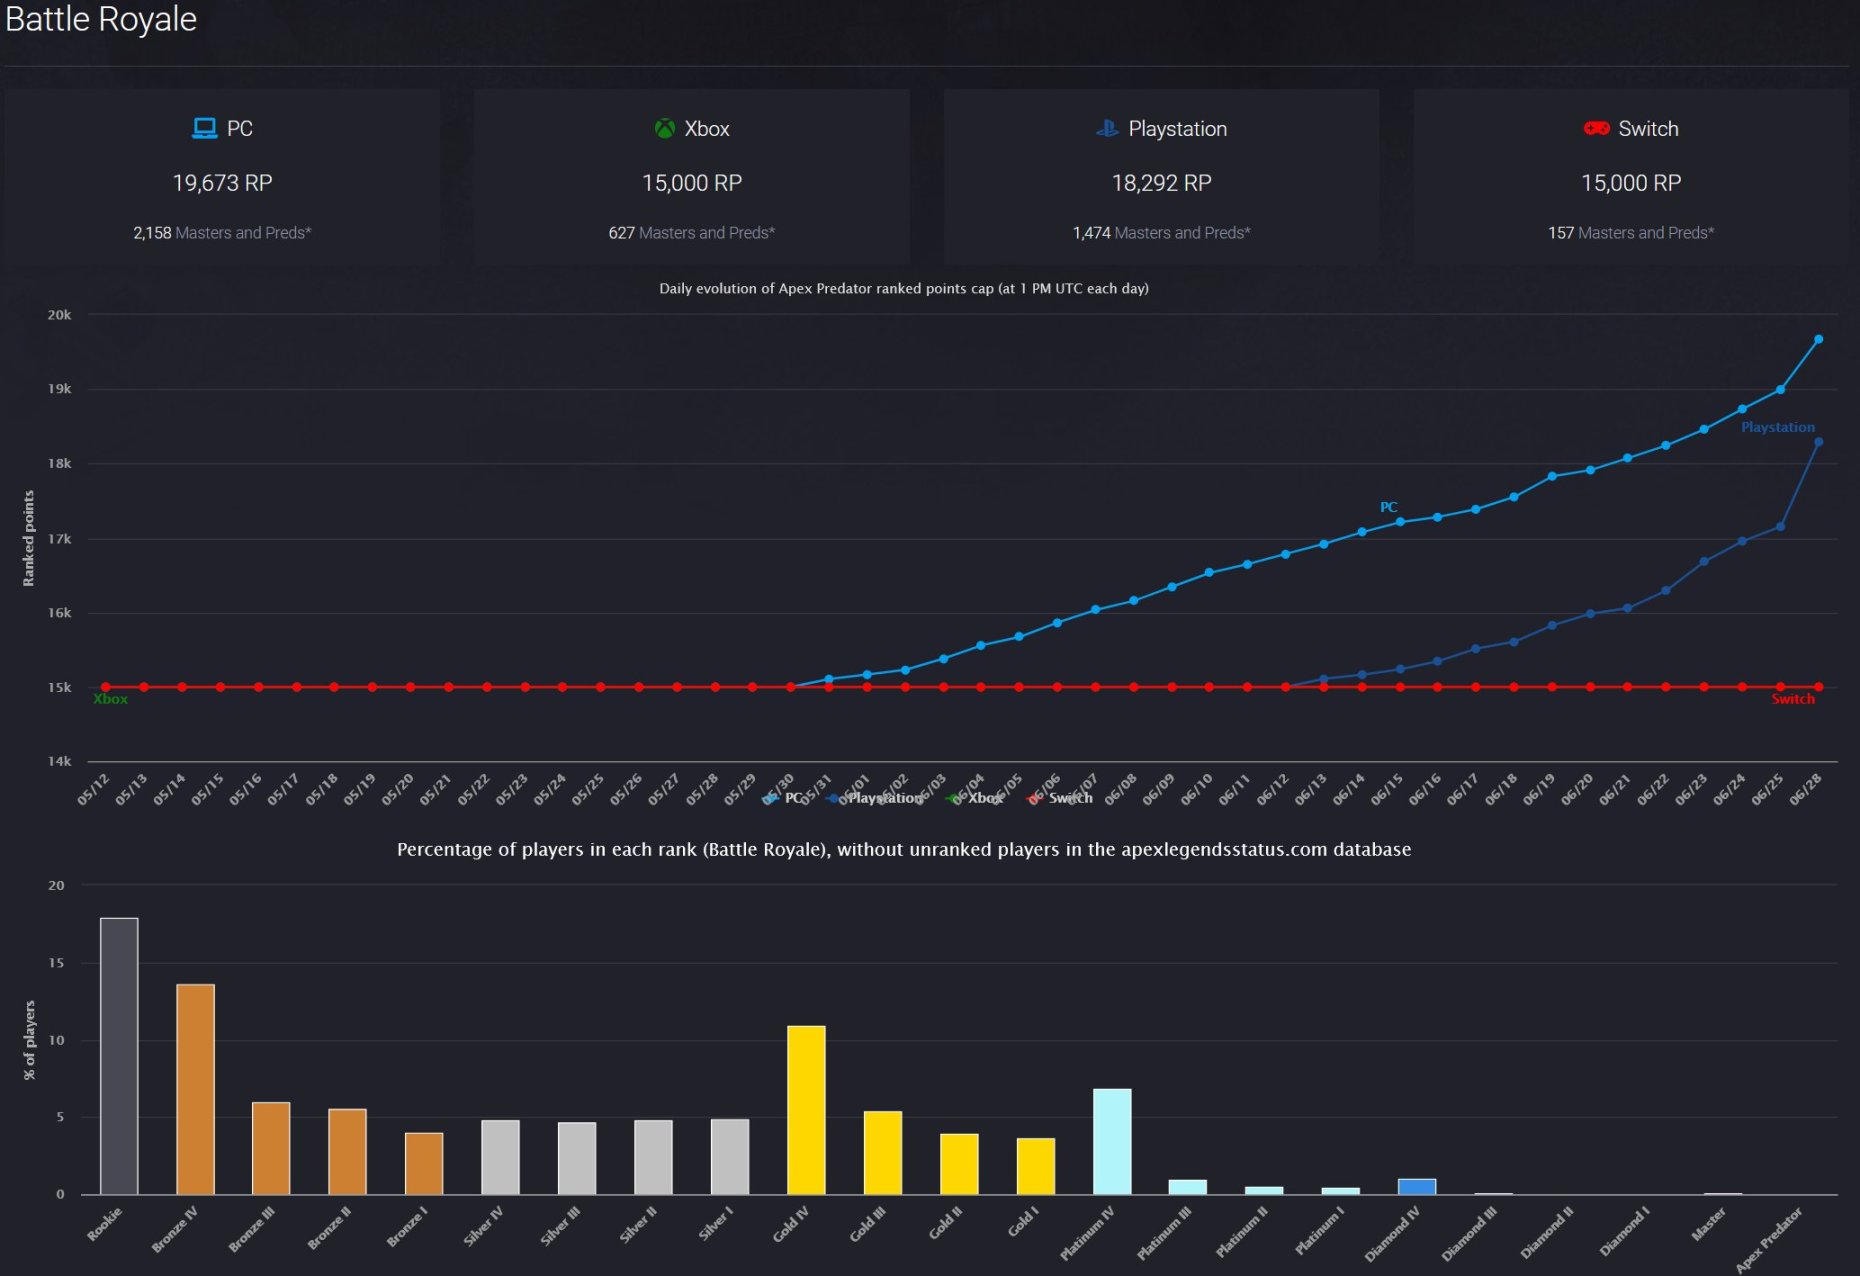Click the Gold I bar

click(1036, 1166)
